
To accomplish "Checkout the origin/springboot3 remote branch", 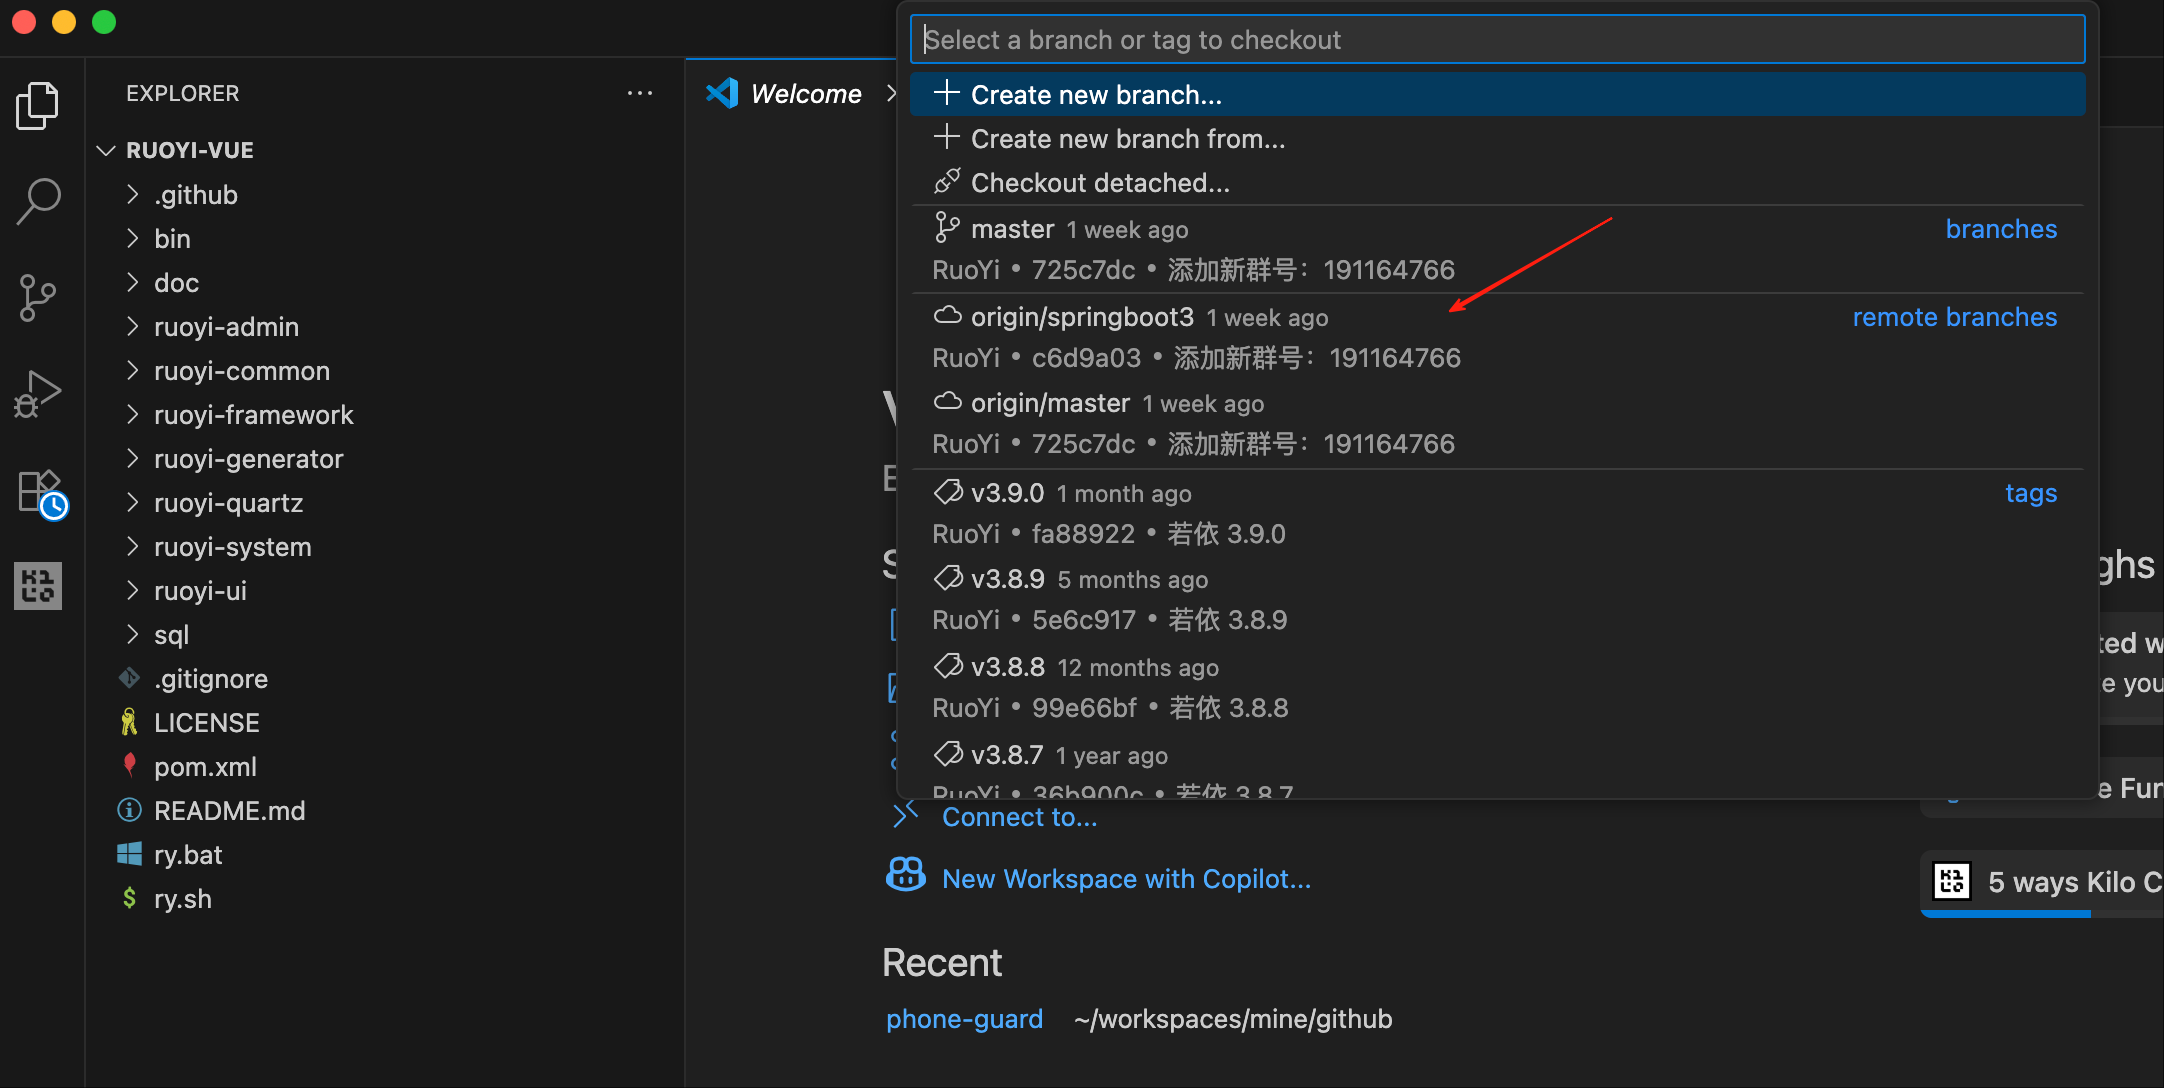I will pyautogui.click(x=1082, y=318).
